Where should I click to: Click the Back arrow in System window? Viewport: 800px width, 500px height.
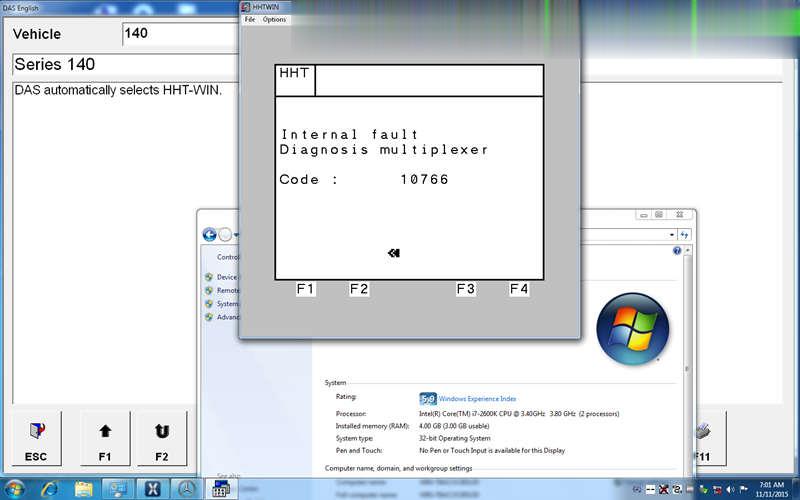(209, 234)
